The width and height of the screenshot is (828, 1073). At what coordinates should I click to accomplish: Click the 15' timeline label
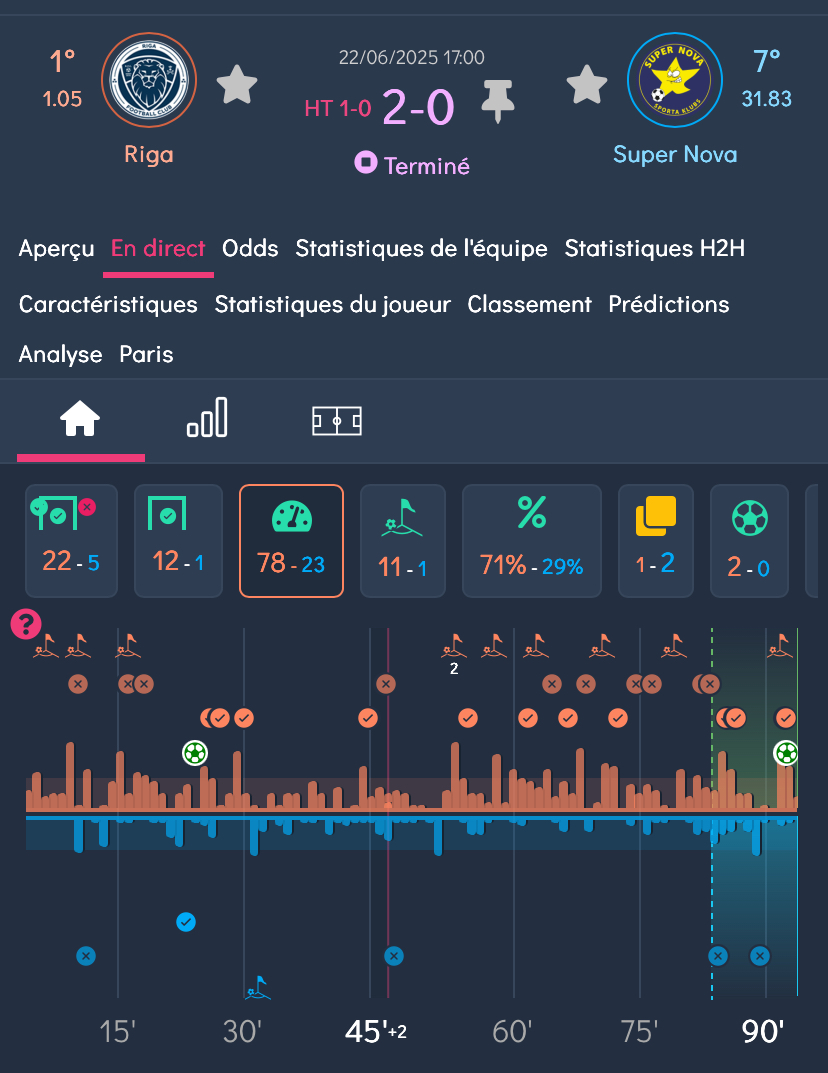(117, 1031)
